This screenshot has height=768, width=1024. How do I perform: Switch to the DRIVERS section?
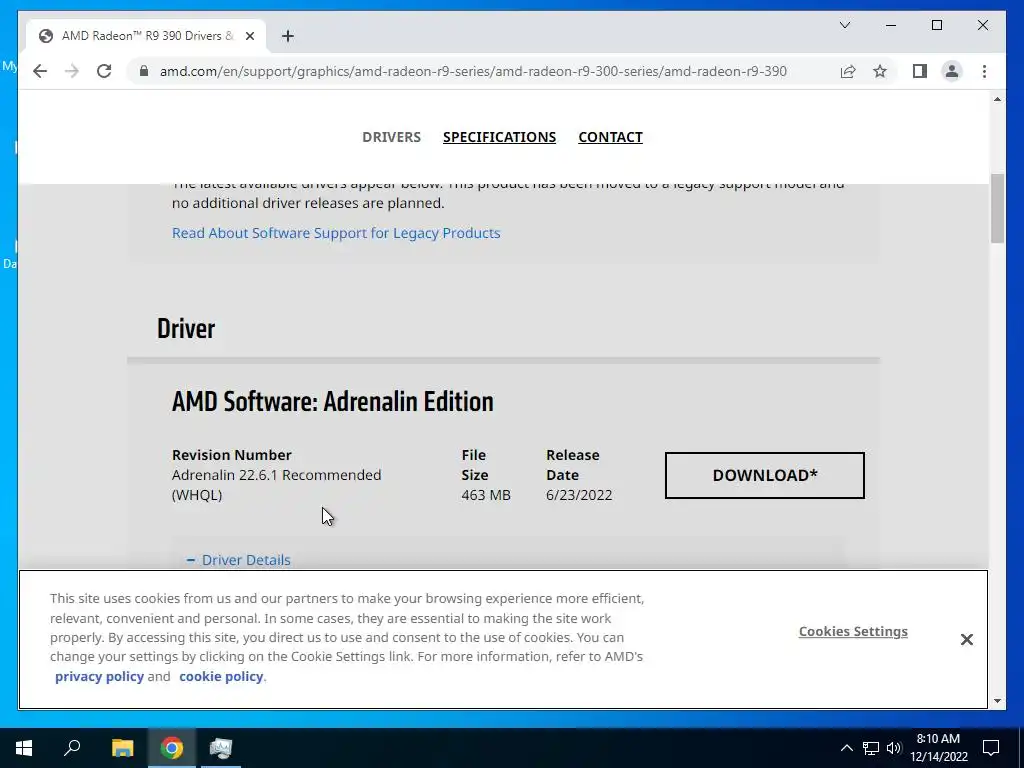(391, 137)
